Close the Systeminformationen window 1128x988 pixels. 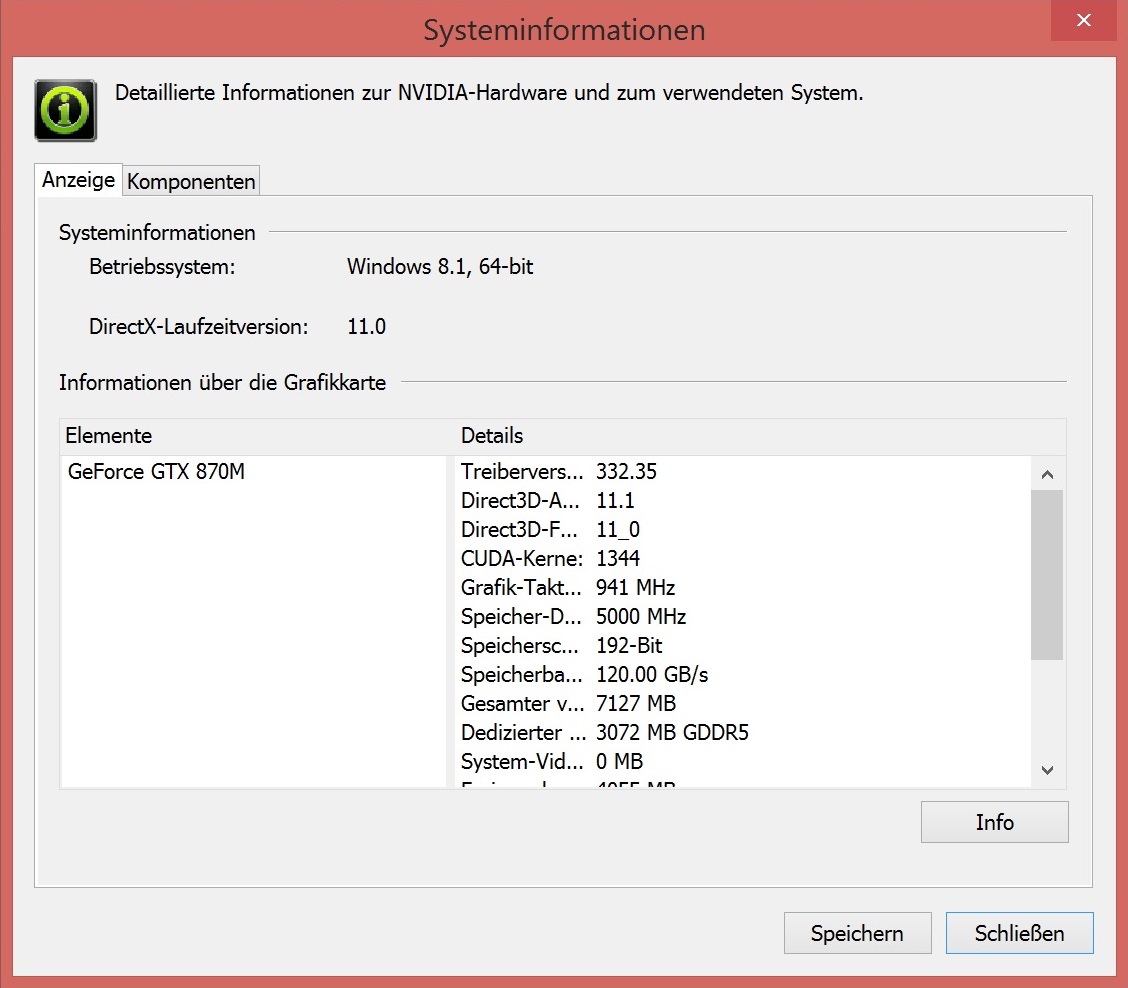click(x=1083, y=20)
